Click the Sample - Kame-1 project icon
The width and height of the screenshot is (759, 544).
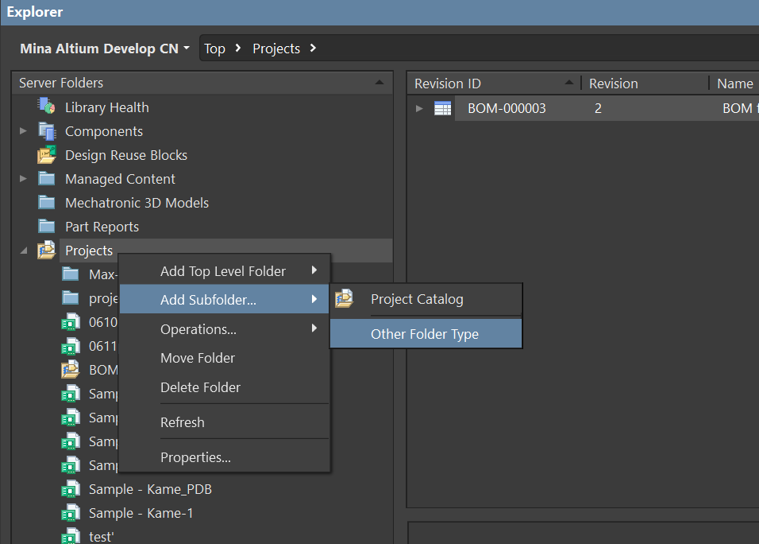(x=71, y=513)
